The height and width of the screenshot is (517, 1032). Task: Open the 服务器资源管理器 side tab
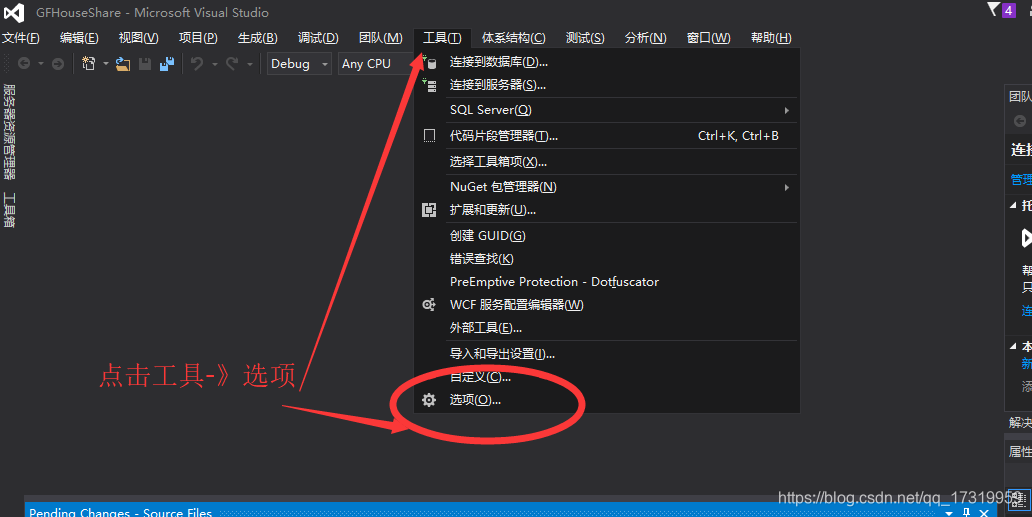click(9, 132)
